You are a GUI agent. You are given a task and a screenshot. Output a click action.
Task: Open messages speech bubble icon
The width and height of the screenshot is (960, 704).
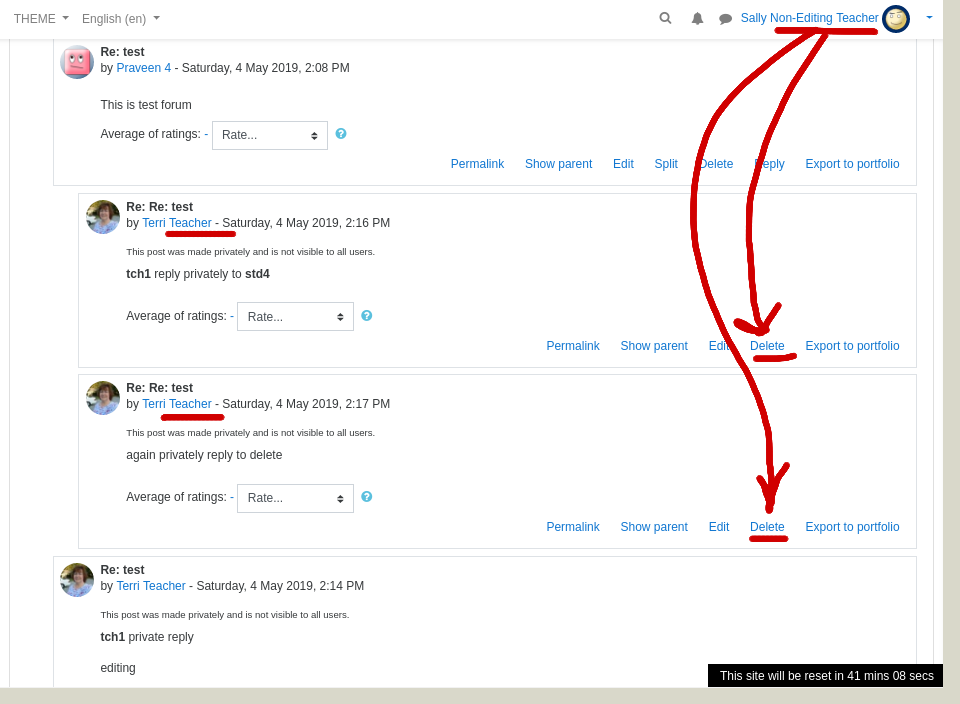coord(726,19)
